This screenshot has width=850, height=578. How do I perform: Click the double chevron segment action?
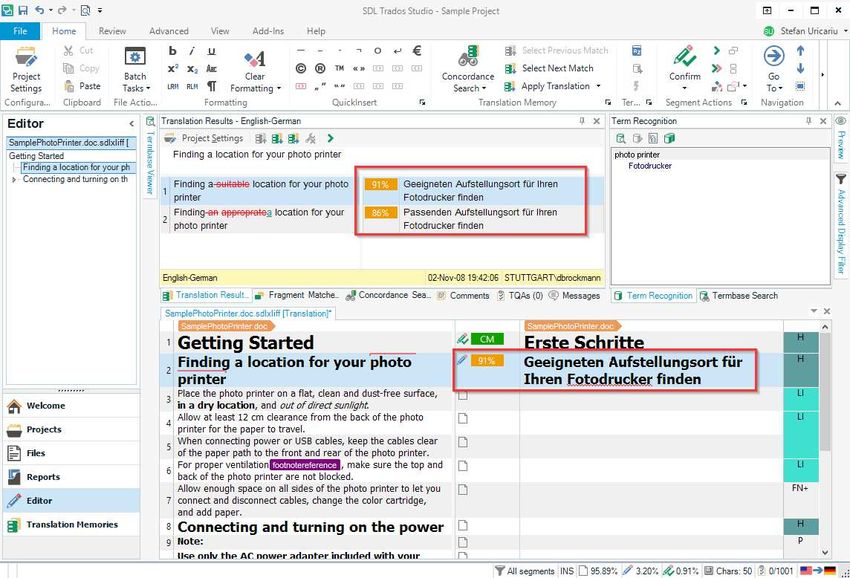pyautogui.click(x=717, y=68)
